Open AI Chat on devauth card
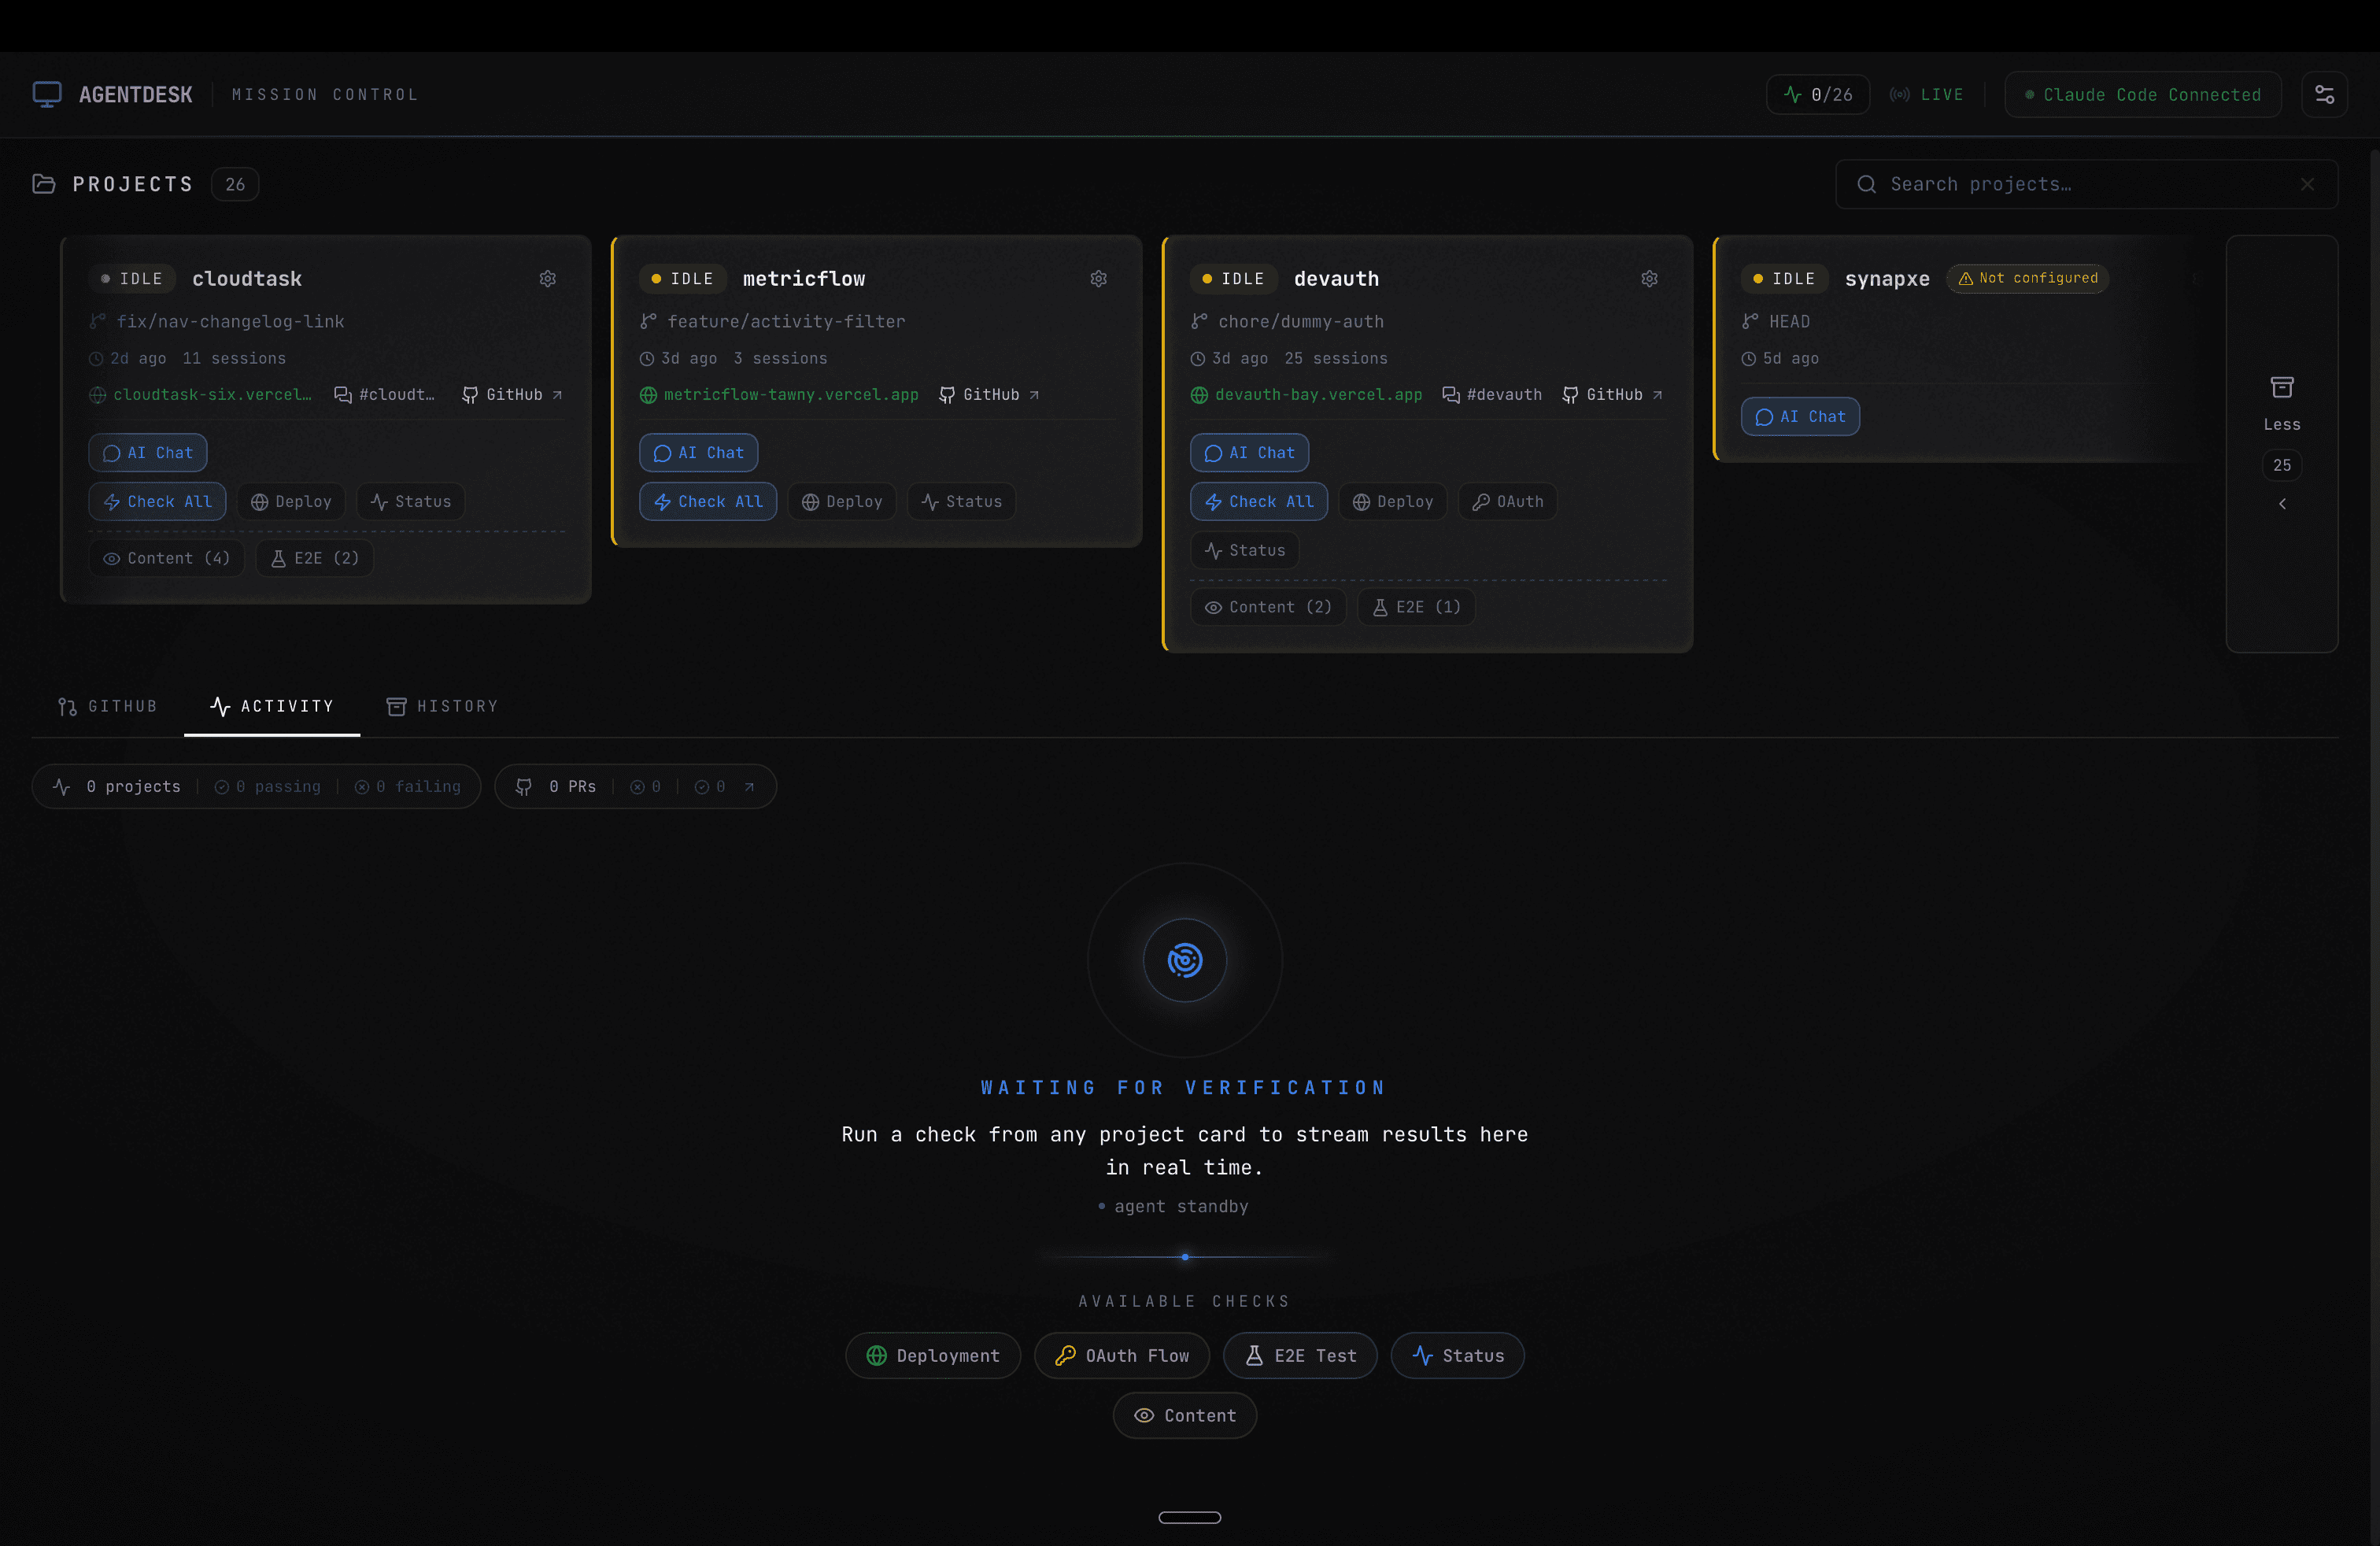Screen dimensions: 2380x1546 click(x=1250, y=453)
